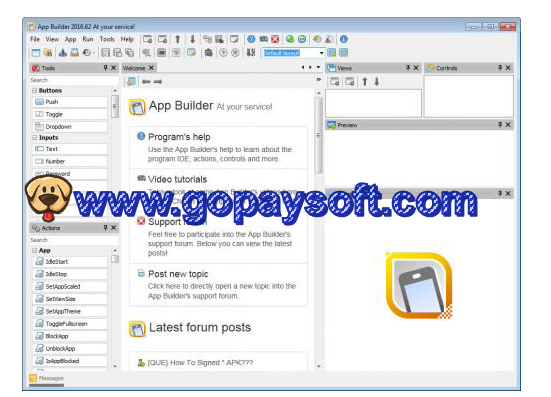Viewport: 551px width, 397px height.
Task: Open the Program's help link
Action: point(179,137)
